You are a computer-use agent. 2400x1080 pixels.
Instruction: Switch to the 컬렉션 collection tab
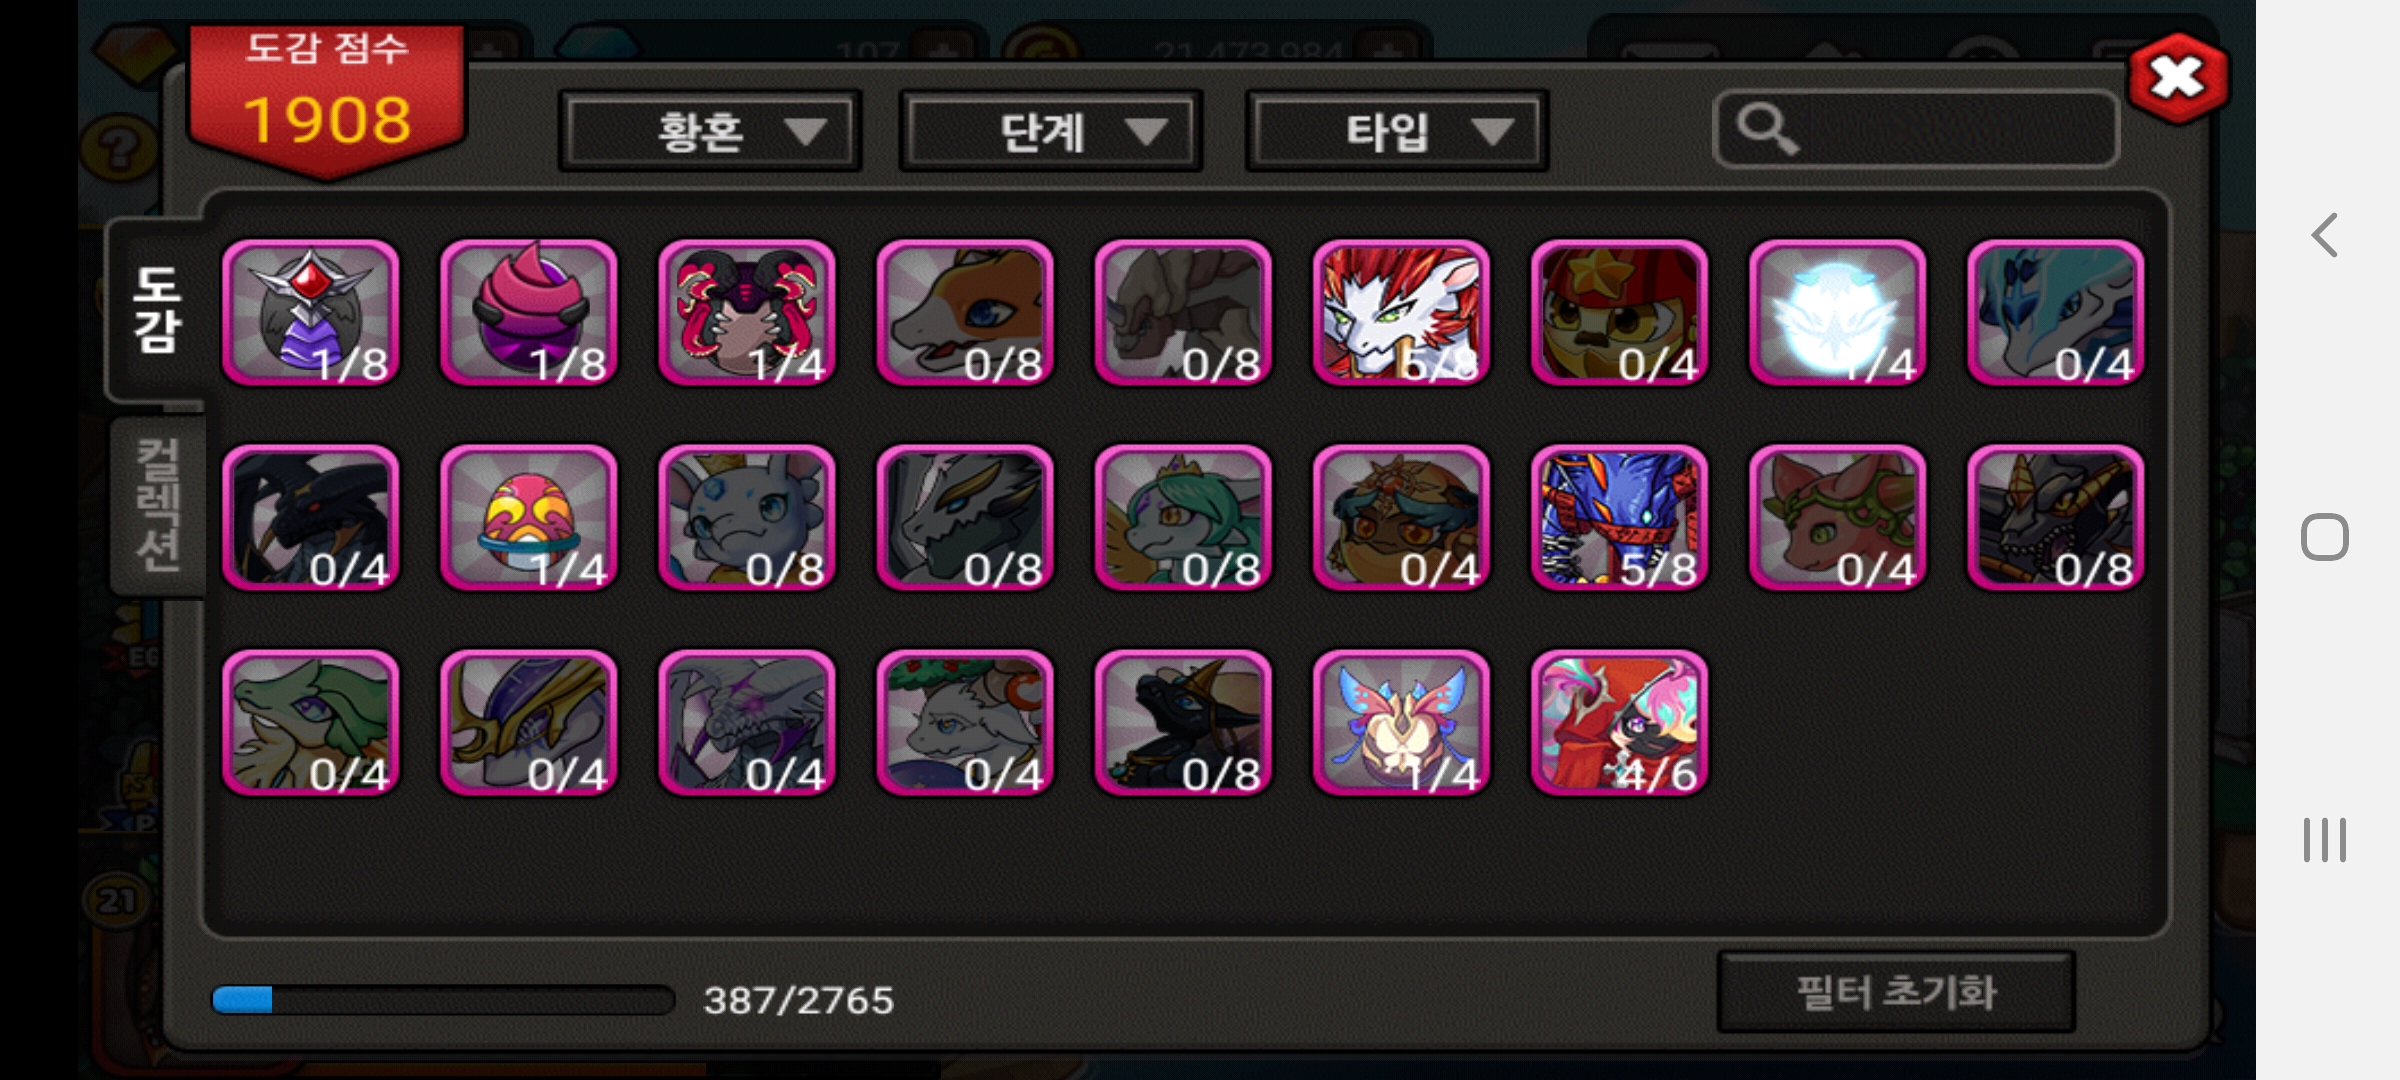coord(158,506)
